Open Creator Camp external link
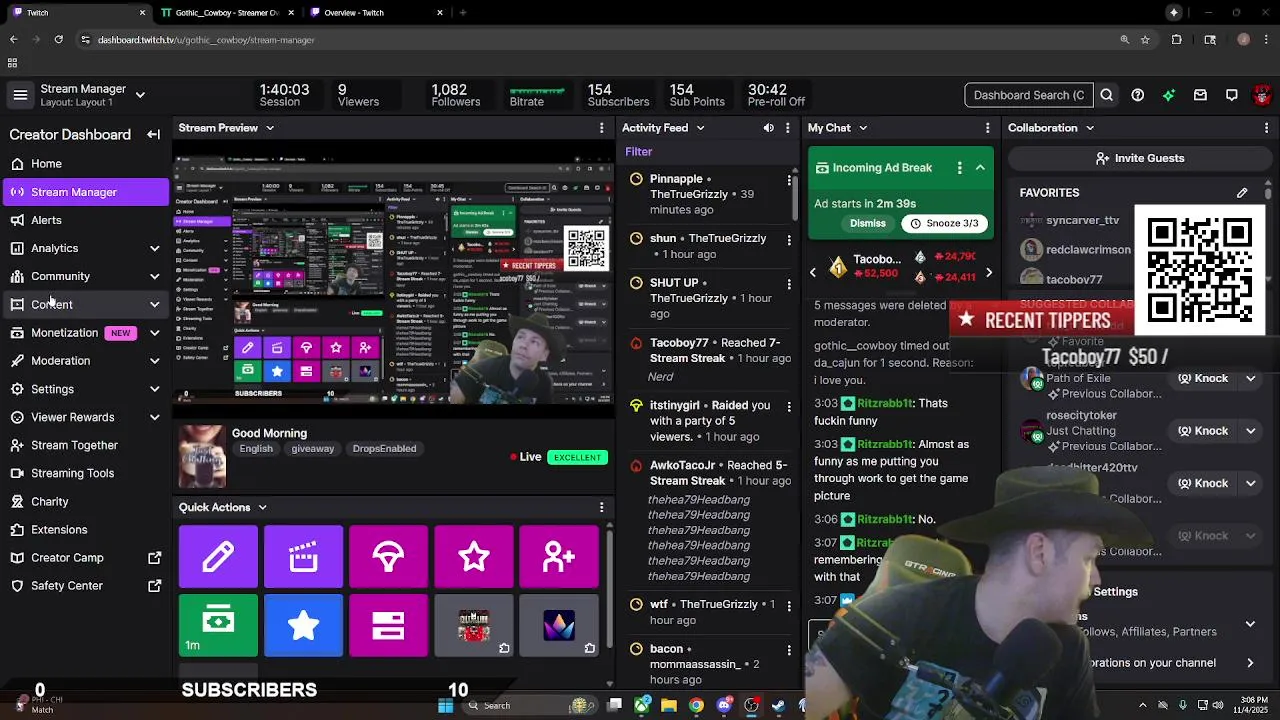The width and height of the screenshot is (1280, 720). [x=85, y=558]
